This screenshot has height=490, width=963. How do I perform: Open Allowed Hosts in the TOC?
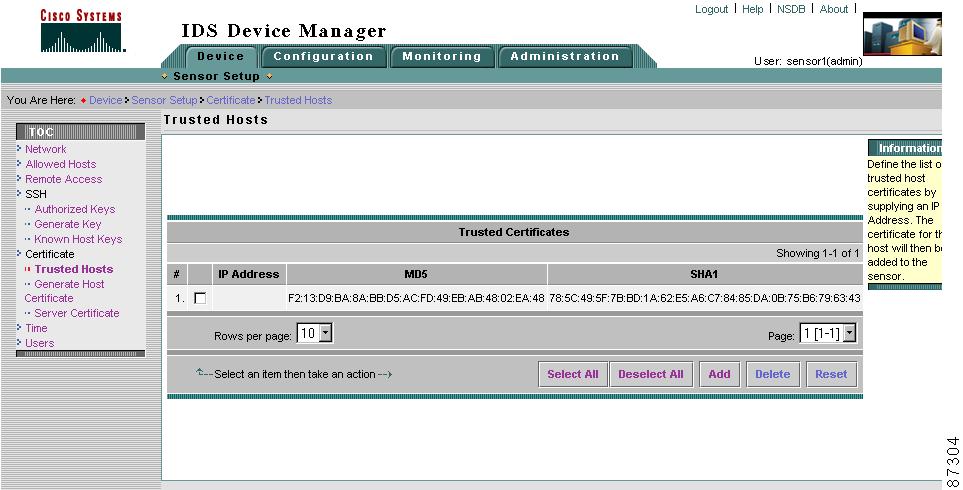pos(61,164)
